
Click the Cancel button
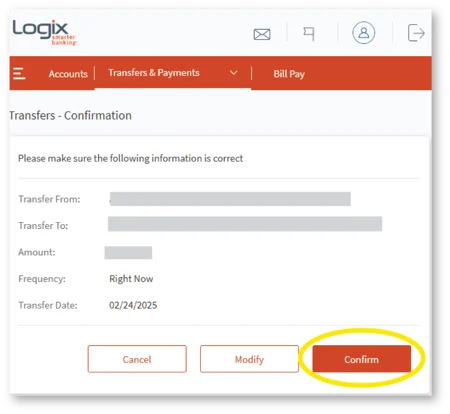pyautogui.click(x=137, y=359)
